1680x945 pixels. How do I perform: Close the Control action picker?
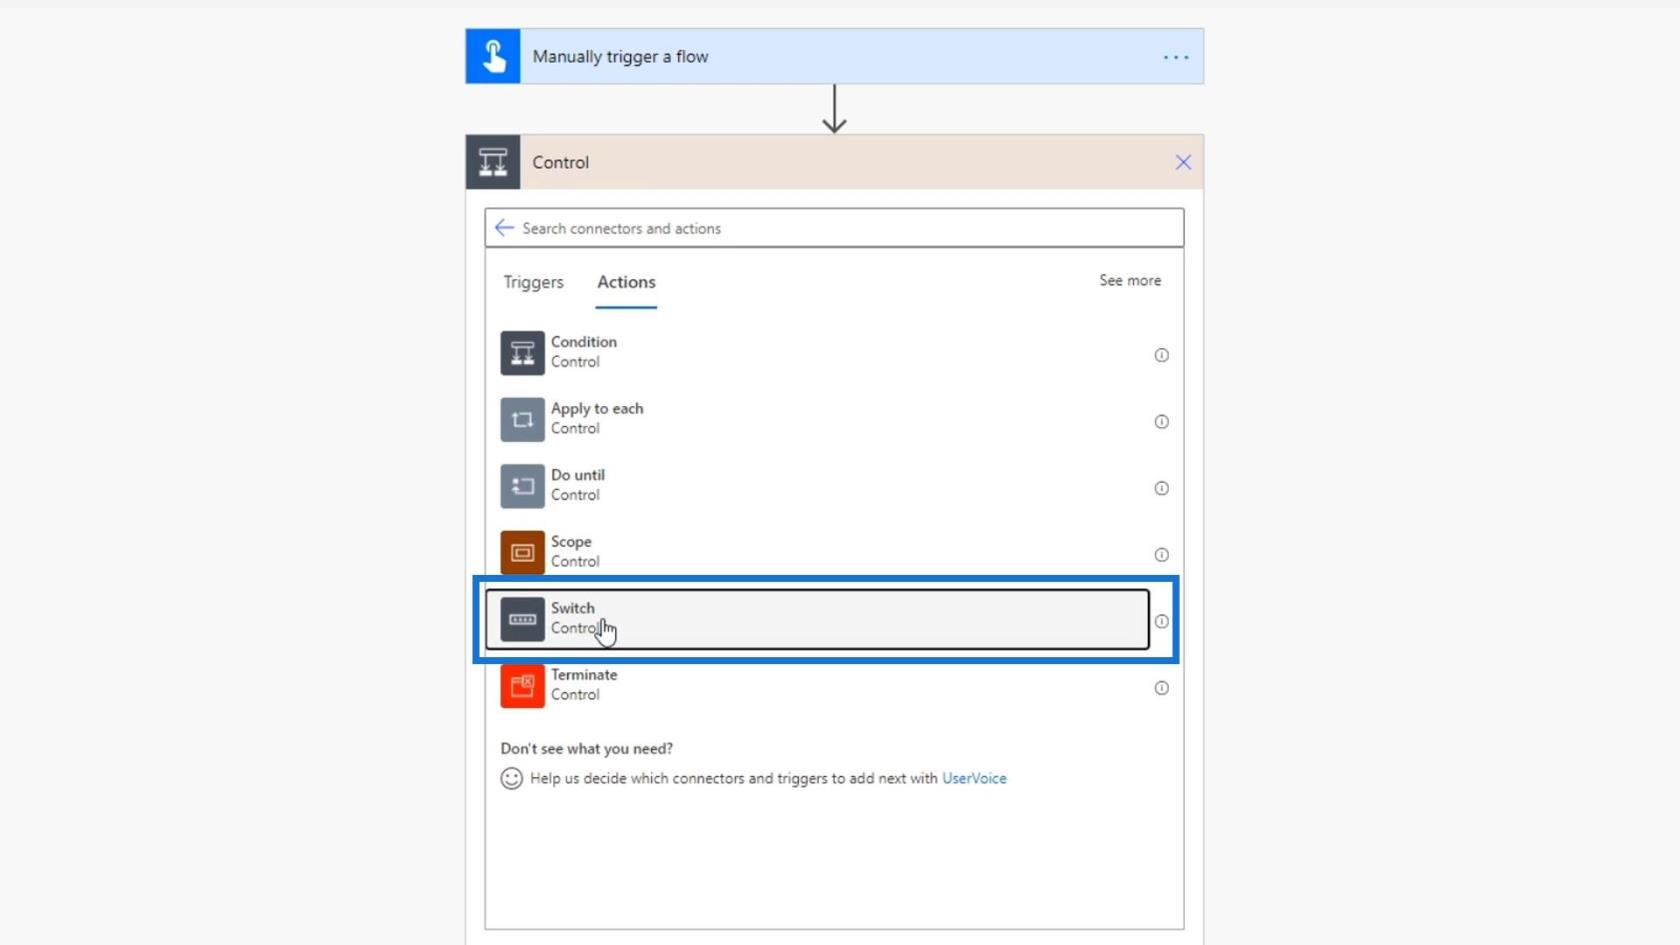pos(1183,162)
